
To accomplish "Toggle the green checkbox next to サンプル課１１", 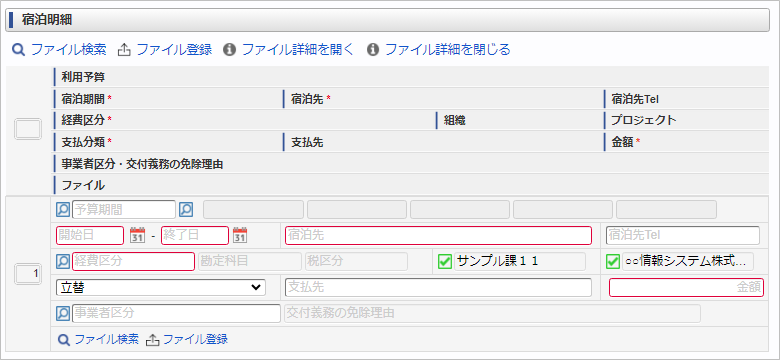I will coord(444,261).
